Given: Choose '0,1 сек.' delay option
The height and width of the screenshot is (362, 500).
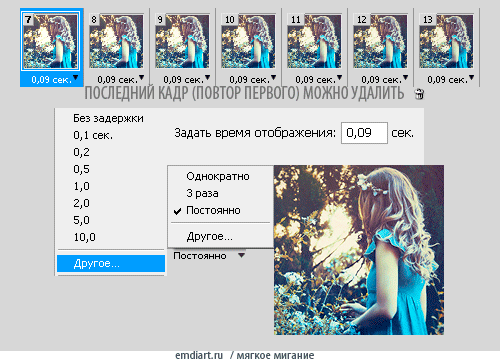Looking at the screenshot, I should pos(93,135).
